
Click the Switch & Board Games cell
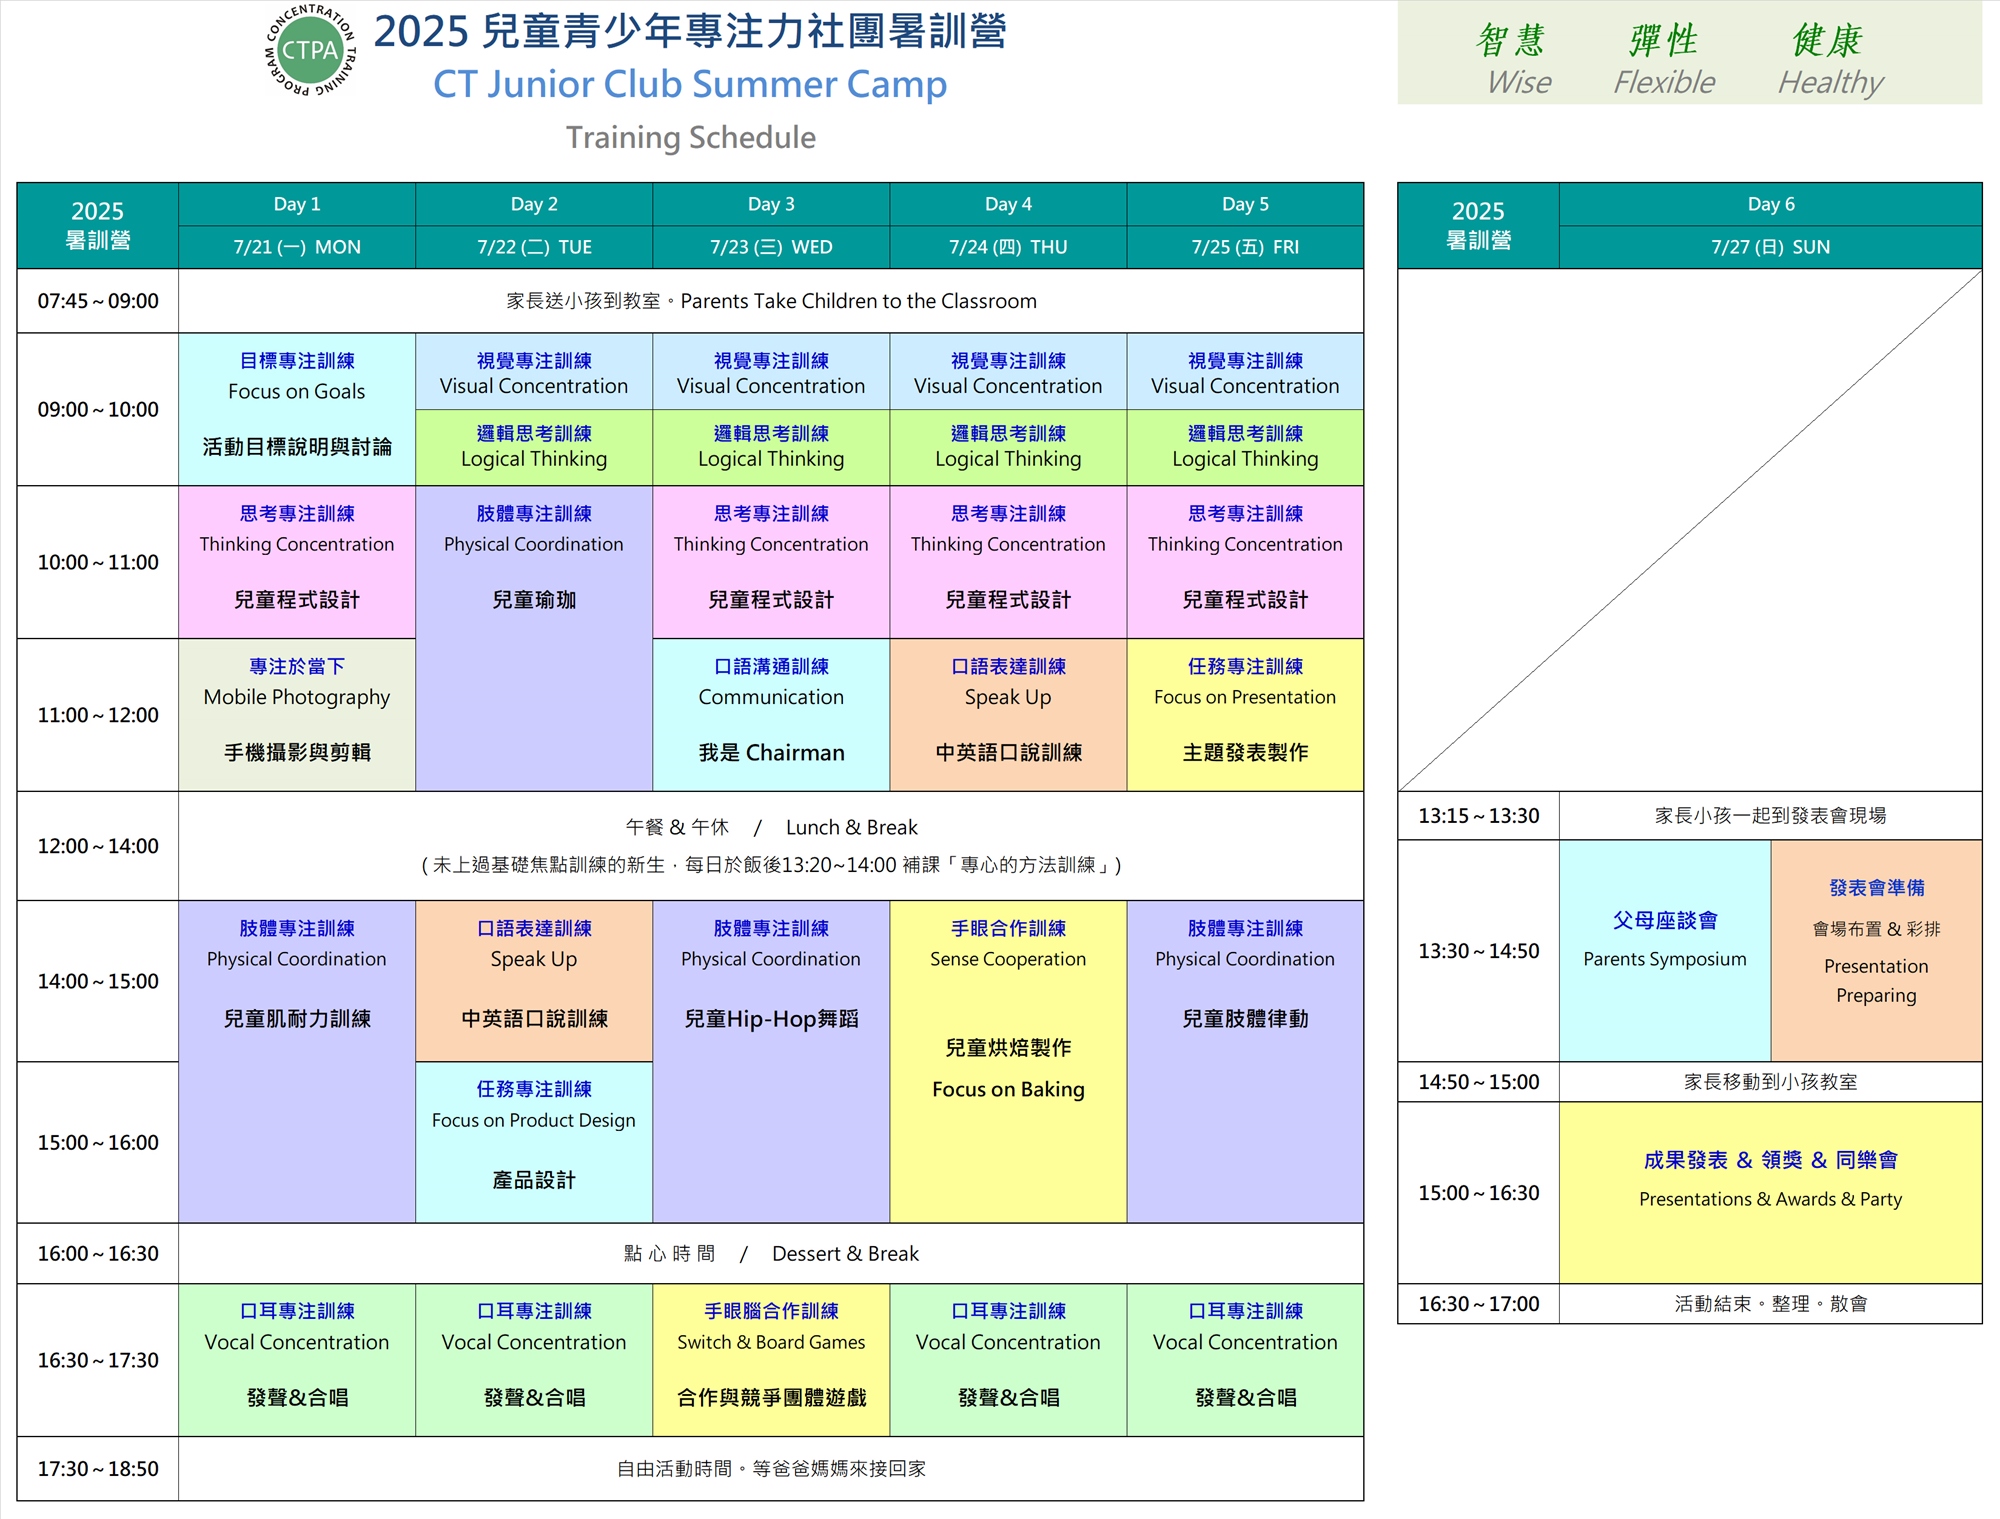pos(771,1359)
